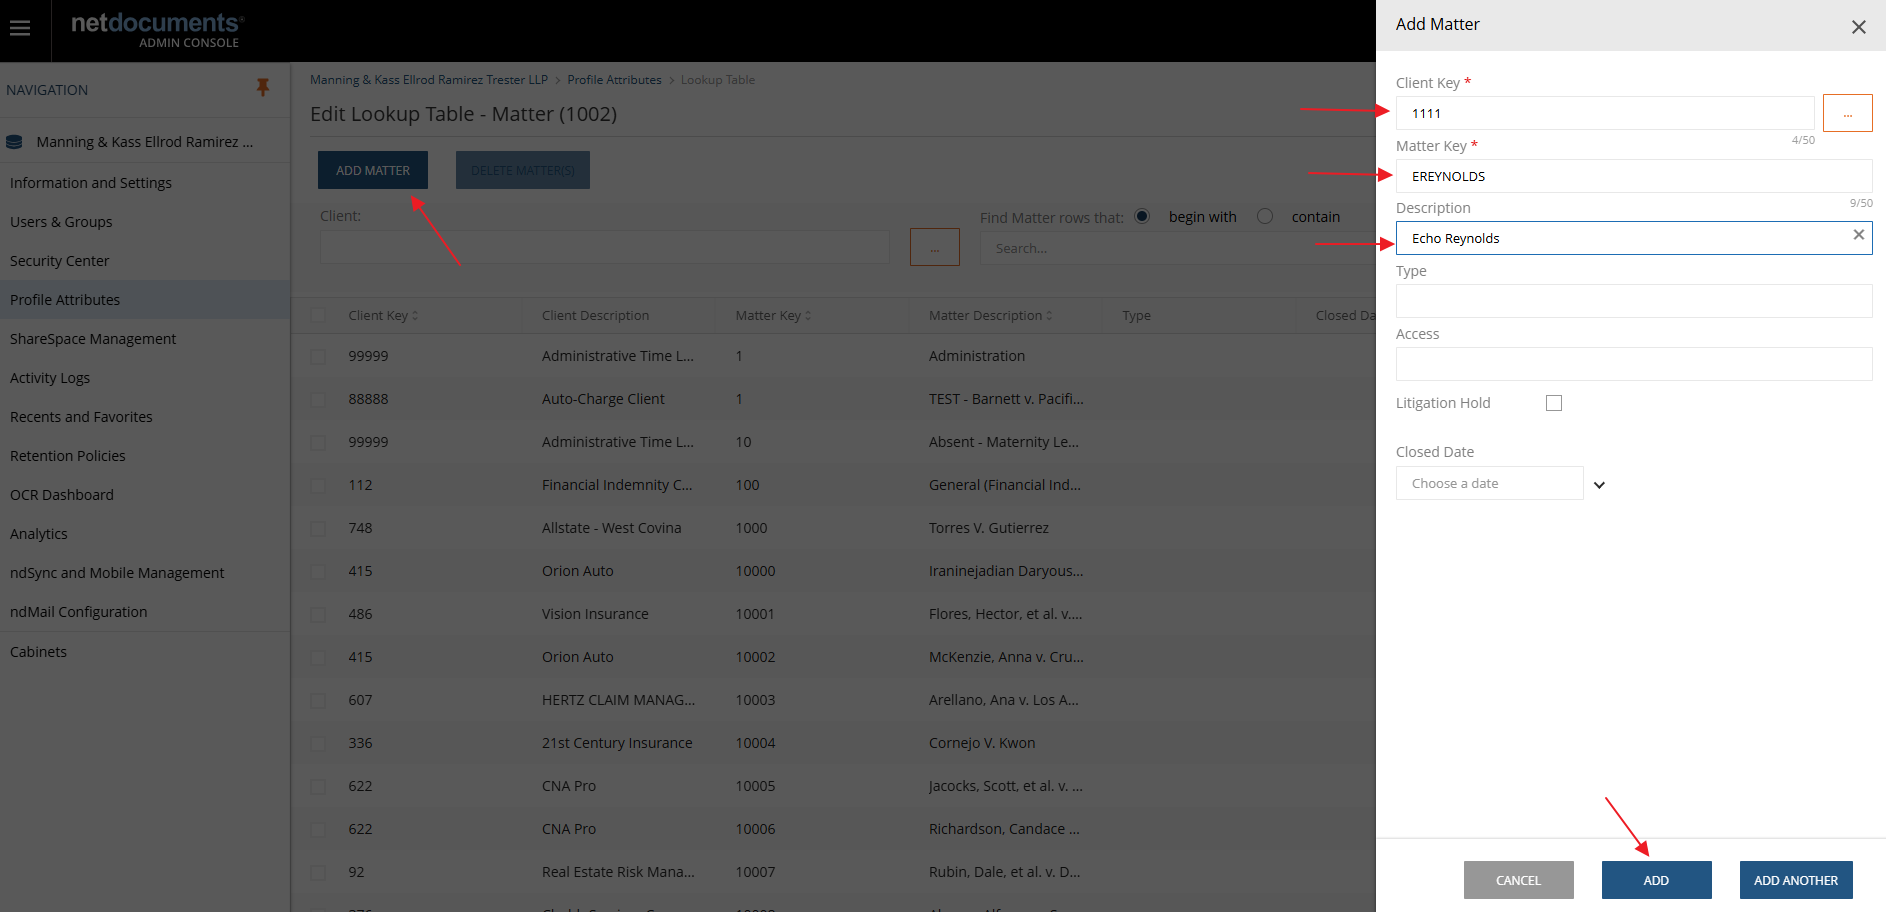Open the Closed Date 'Choose a date' field
The image size is (1886, 912).
click(x=1489, y=483)
